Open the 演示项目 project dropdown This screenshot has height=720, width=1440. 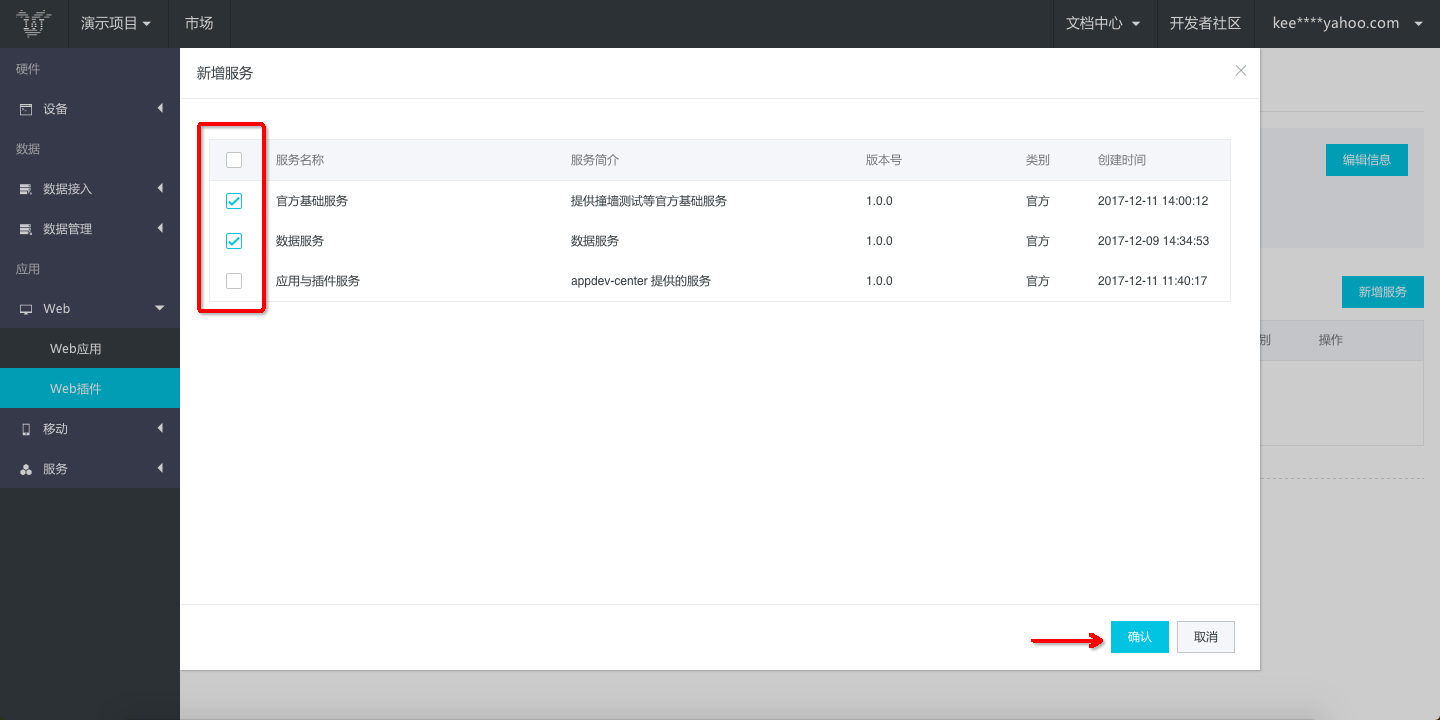coord(116,23)
